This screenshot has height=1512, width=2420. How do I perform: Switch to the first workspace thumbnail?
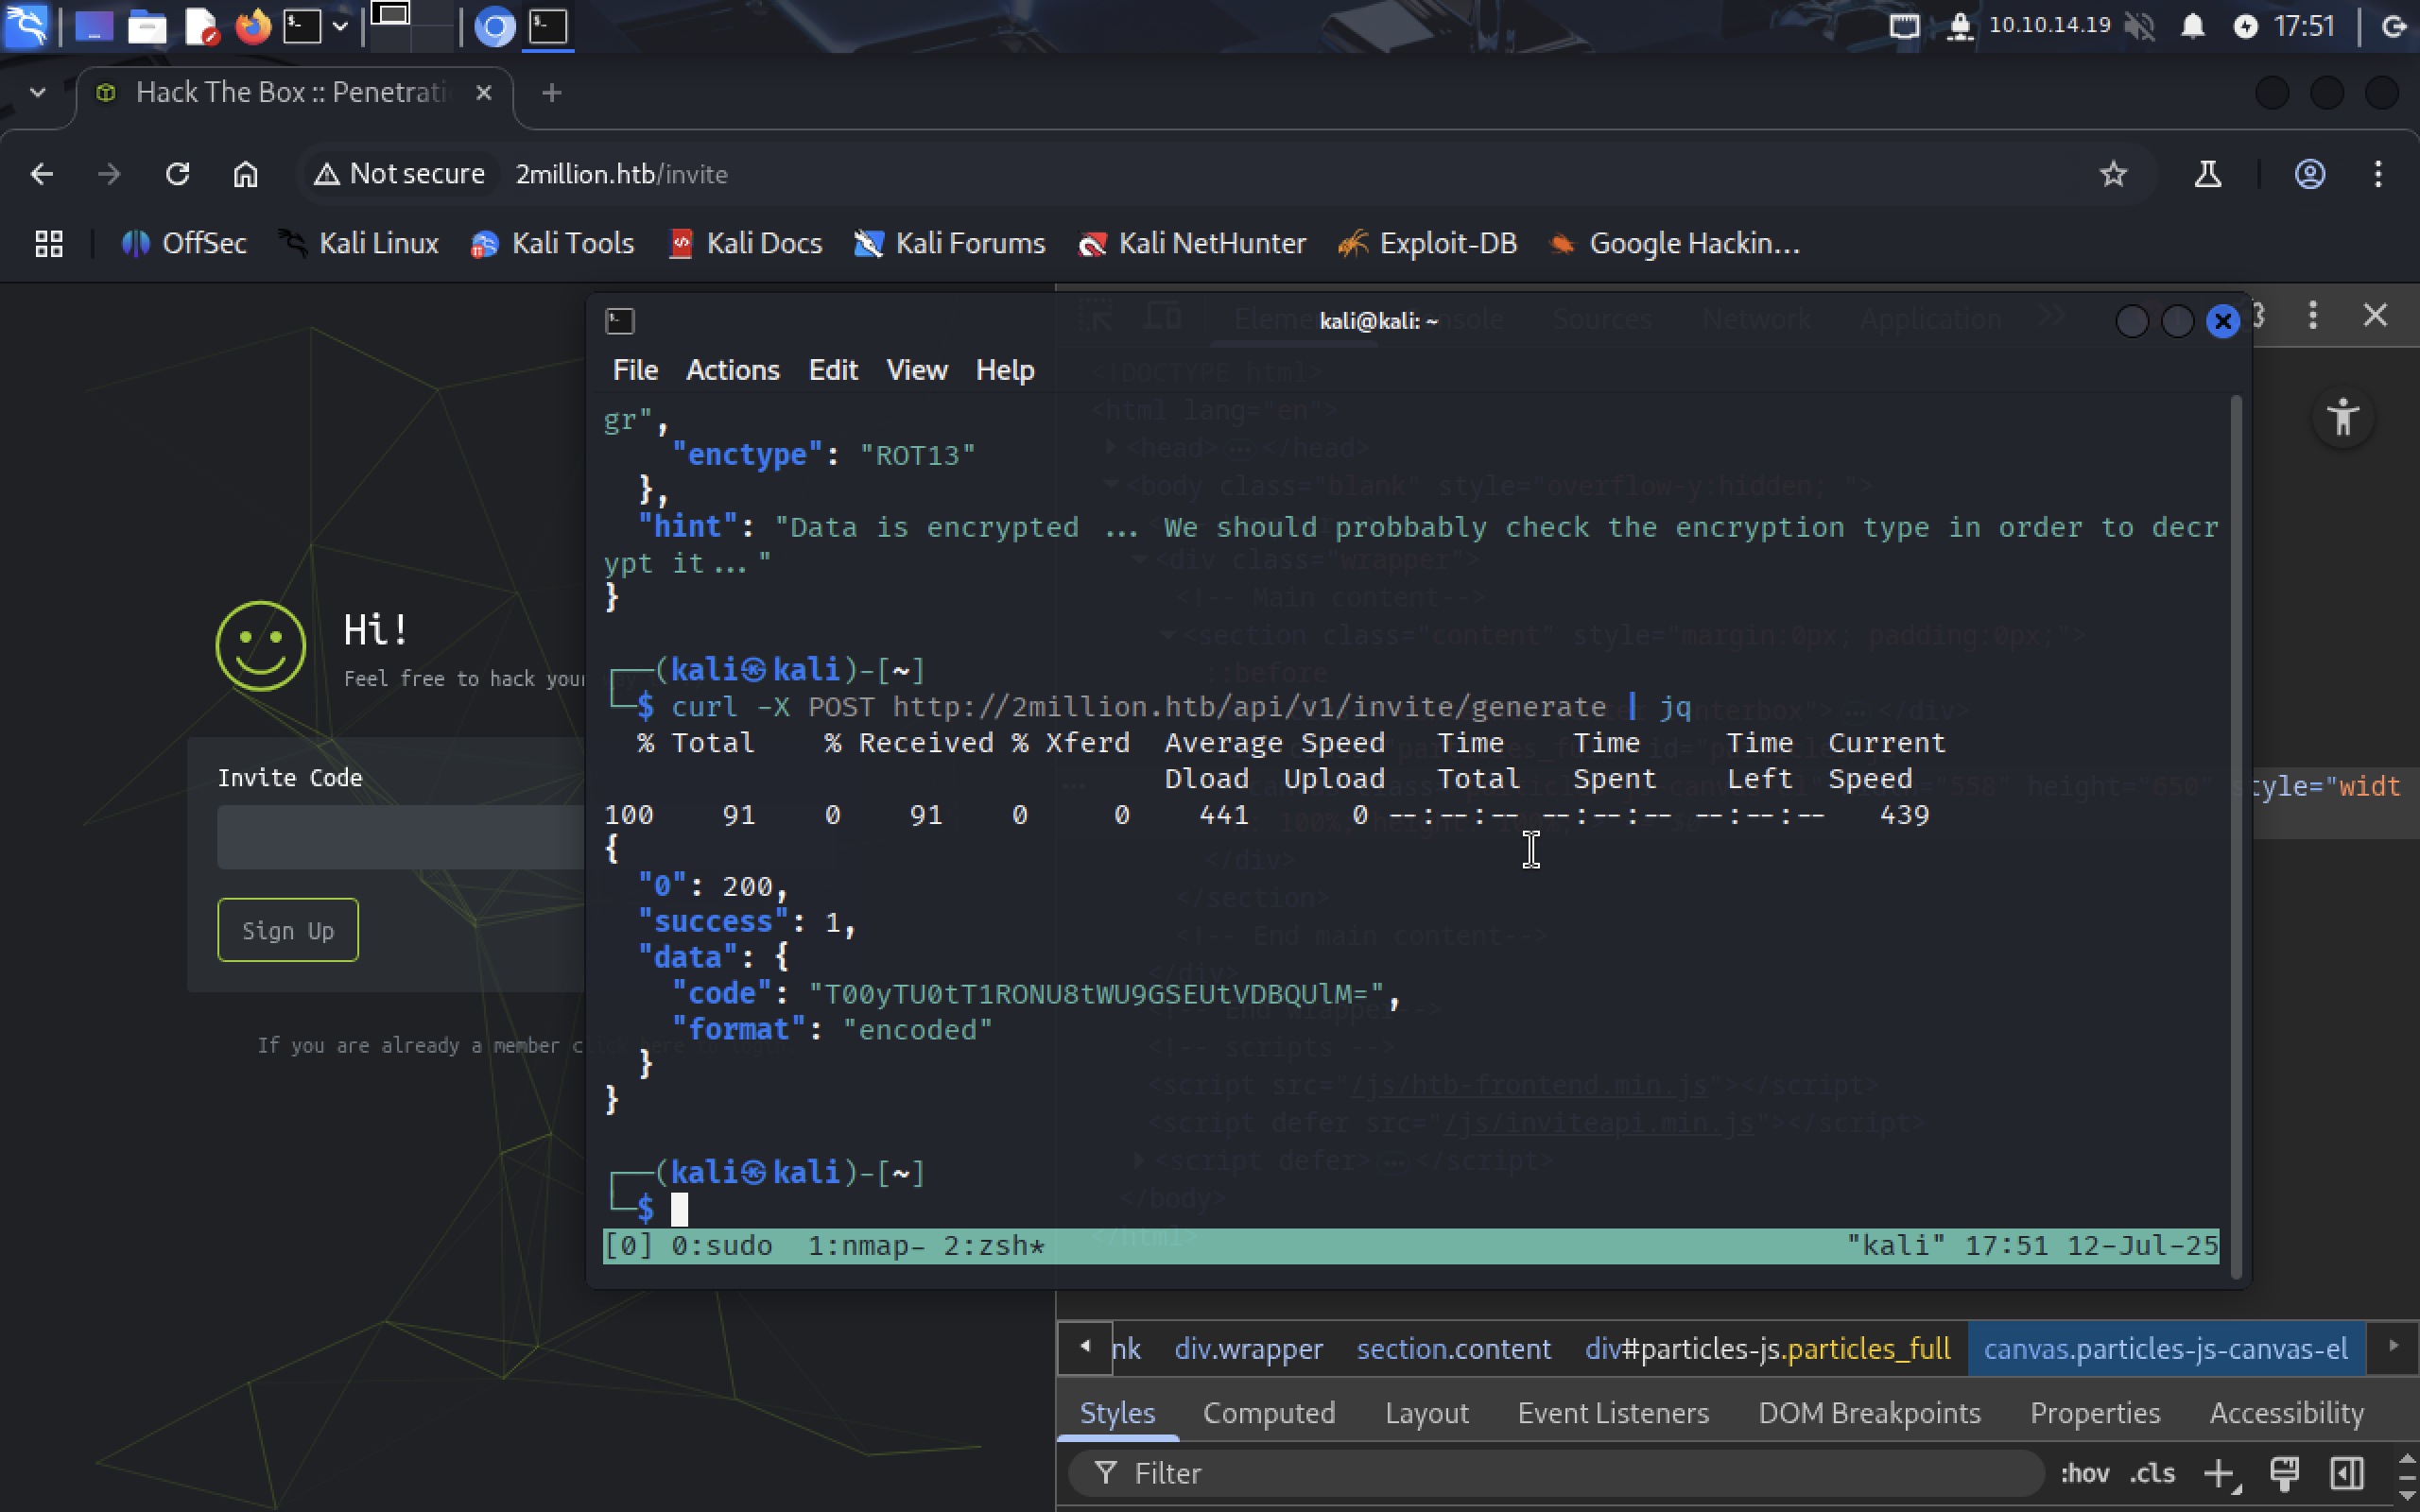391,15
